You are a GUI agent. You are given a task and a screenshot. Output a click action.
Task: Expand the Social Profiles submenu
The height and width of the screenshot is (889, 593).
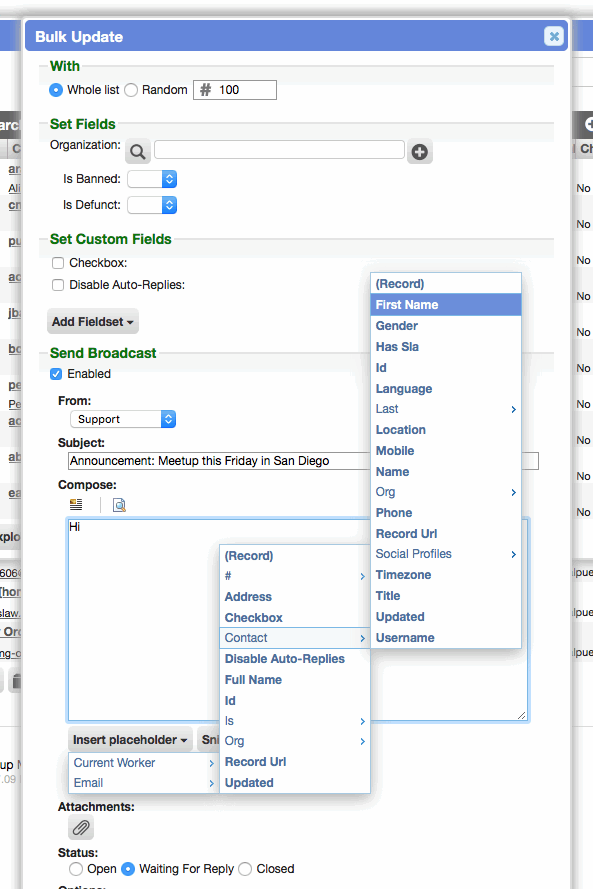pyautogui.click(x=446, y=554)
